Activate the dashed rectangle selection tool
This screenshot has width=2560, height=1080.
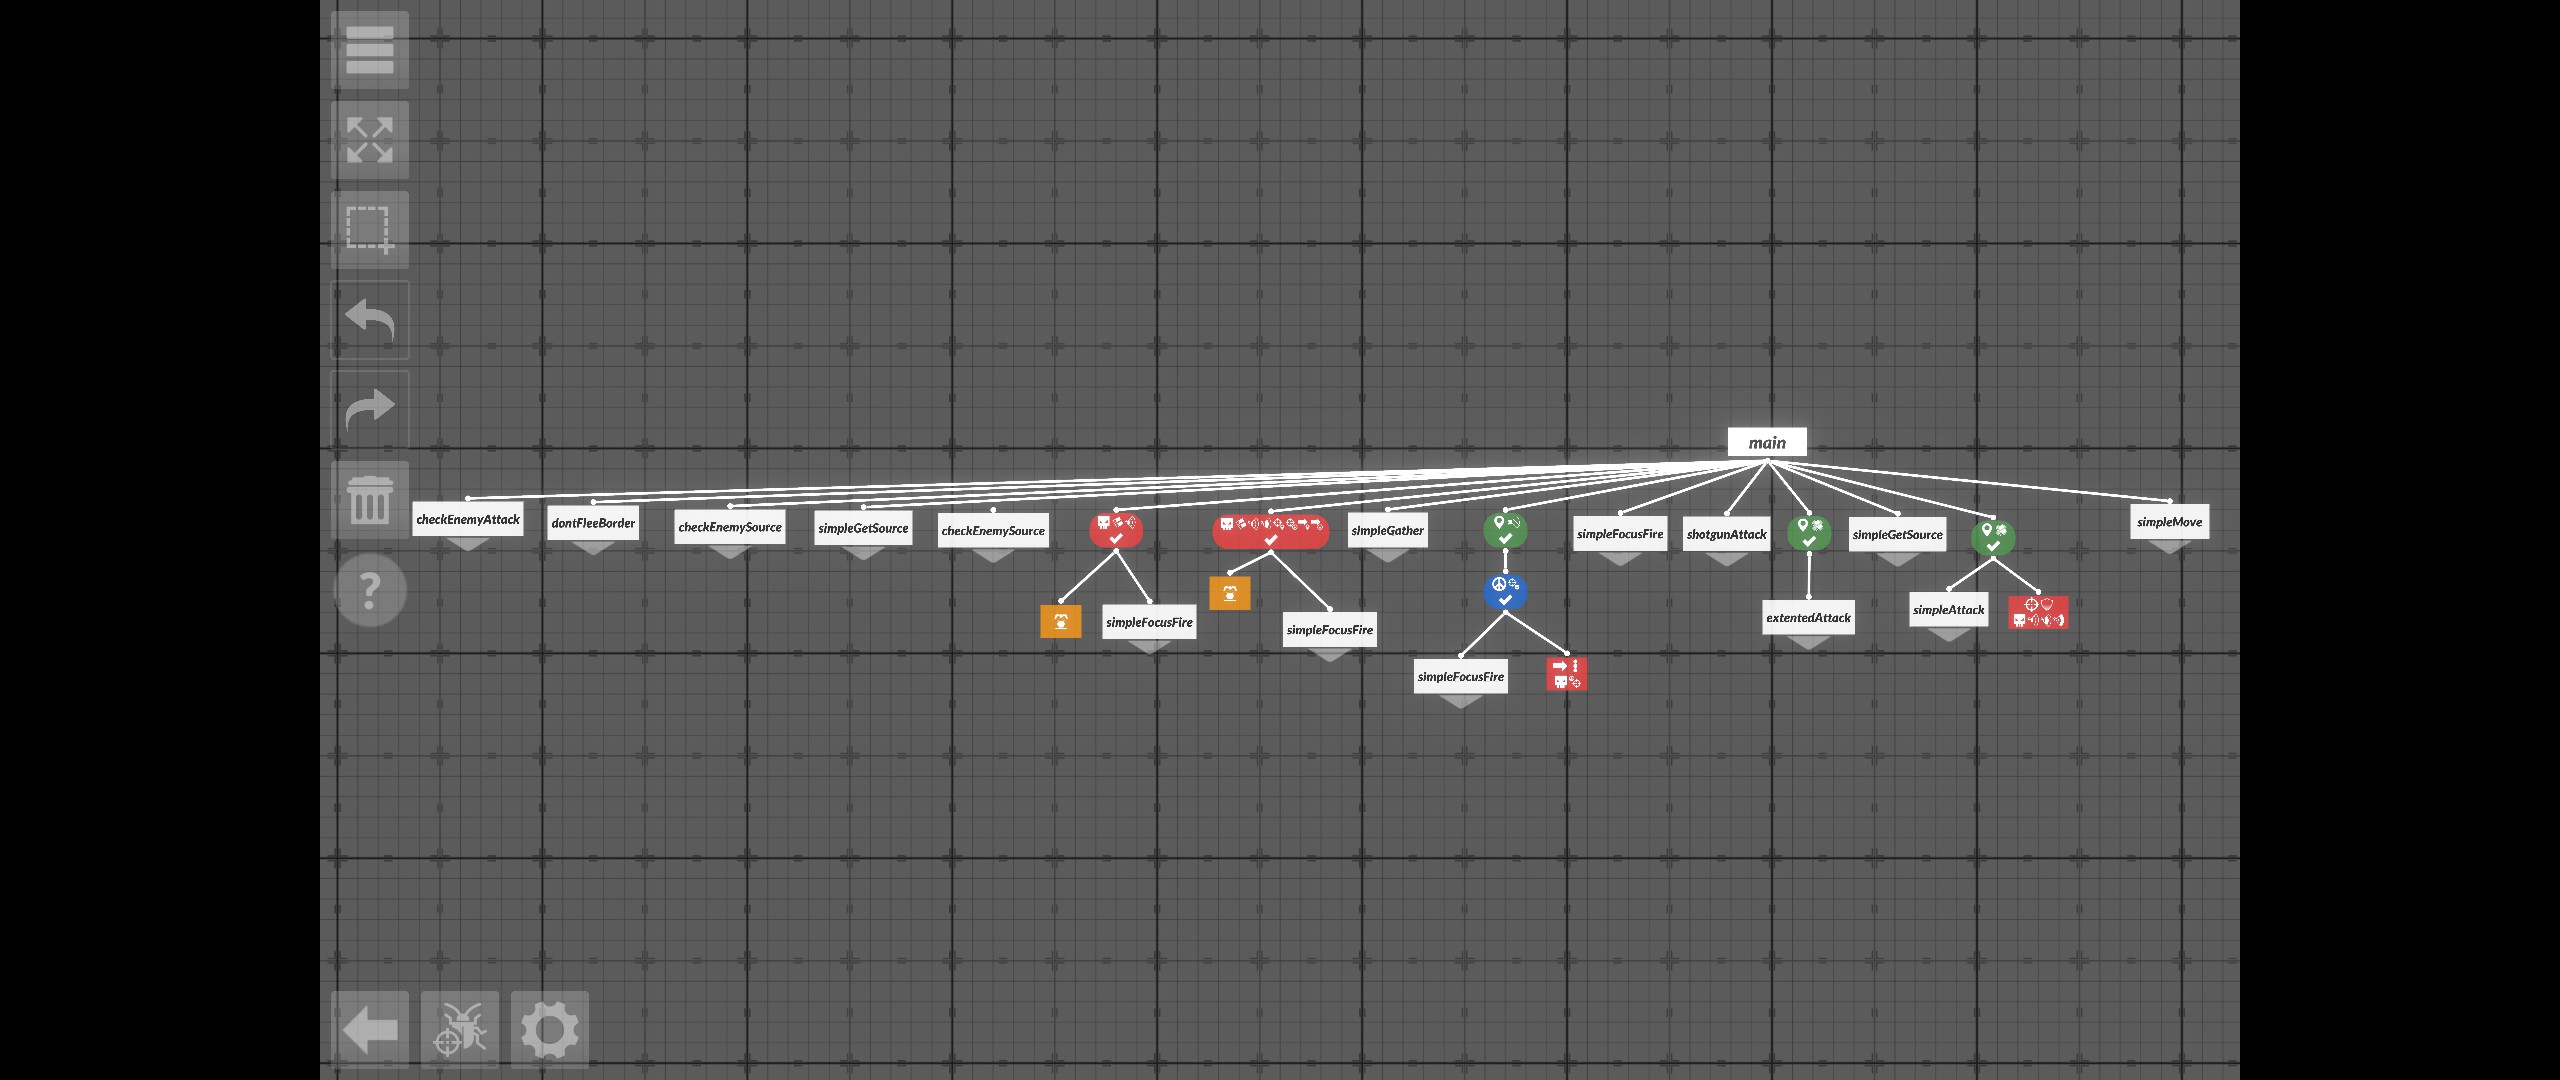[369, 229]
